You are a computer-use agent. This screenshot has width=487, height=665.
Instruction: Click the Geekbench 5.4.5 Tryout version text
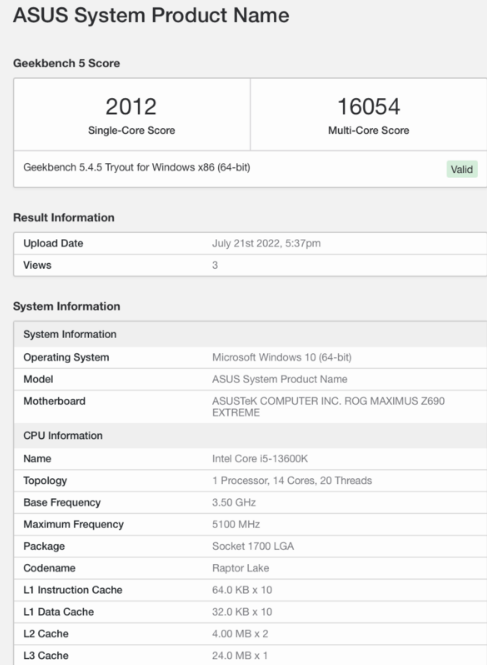(137, 167)
